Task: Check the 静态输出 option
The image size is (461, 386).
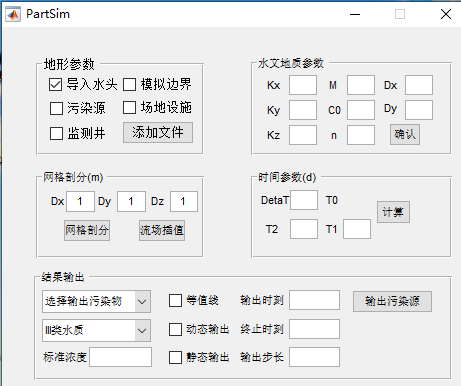Action: pos(175,357)
